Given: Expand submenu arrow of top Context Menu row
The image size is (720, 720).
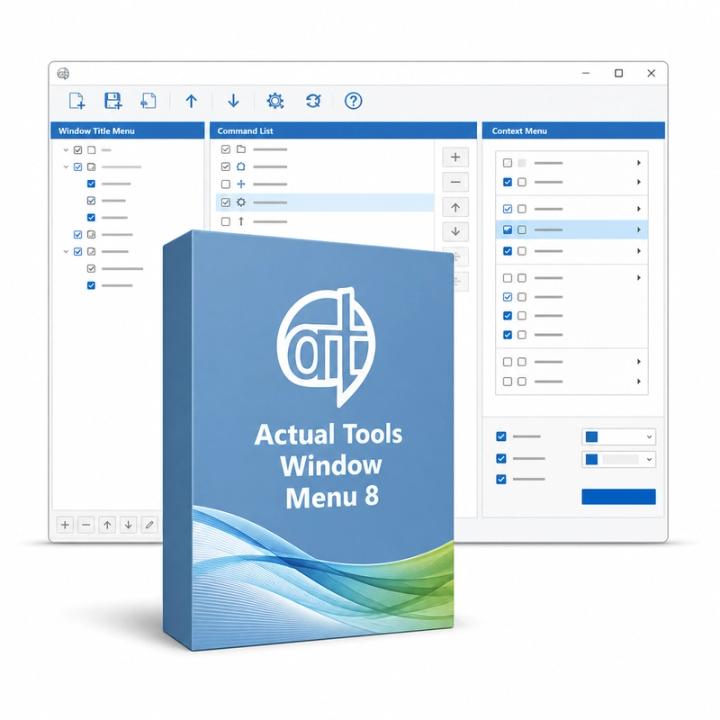Looking at the screenshot, I should (x=639, y=163).
